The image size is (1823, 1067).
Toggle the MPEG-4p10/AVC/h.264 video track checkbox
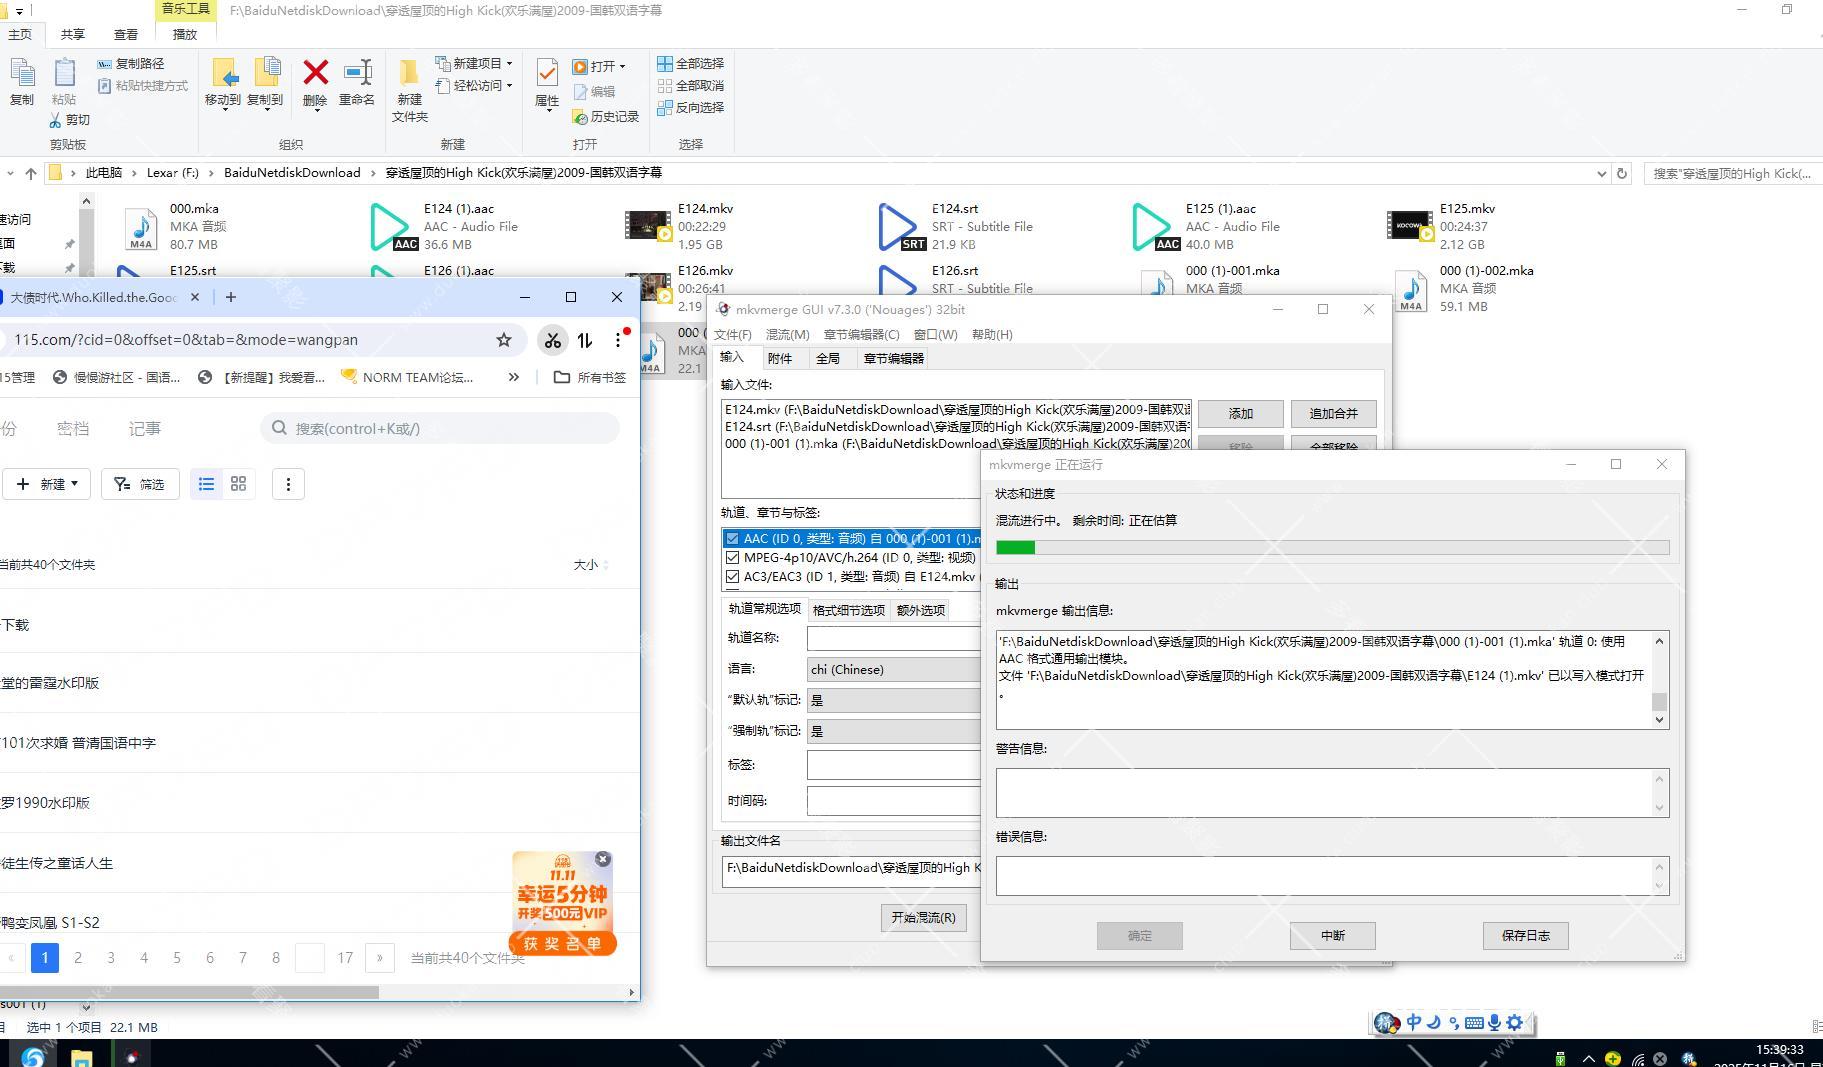coord(733,558)
